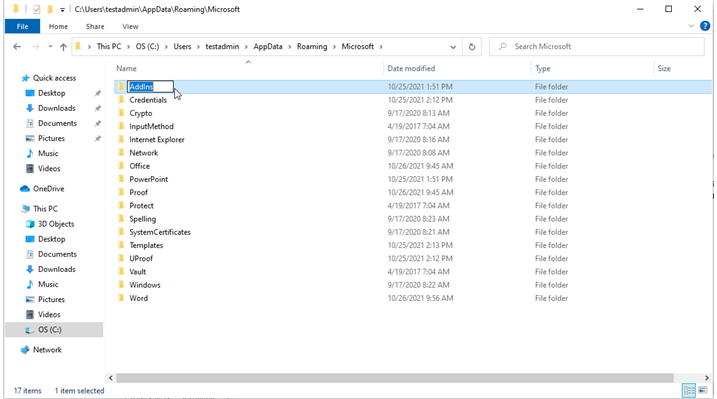Click the New folder icon in title bar
Screen dimensions: 717x399
pos(50,9)
